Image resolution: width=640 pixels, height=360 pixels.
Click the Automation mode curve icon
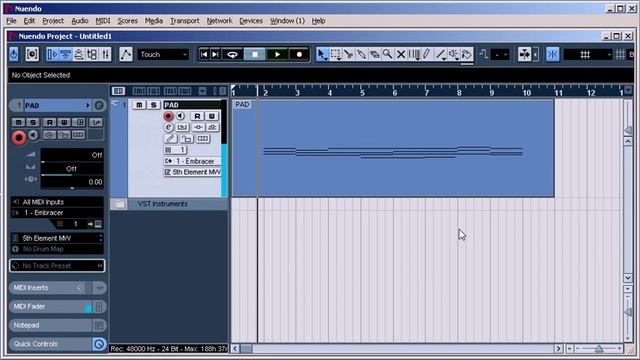click(x=126, y=54)
